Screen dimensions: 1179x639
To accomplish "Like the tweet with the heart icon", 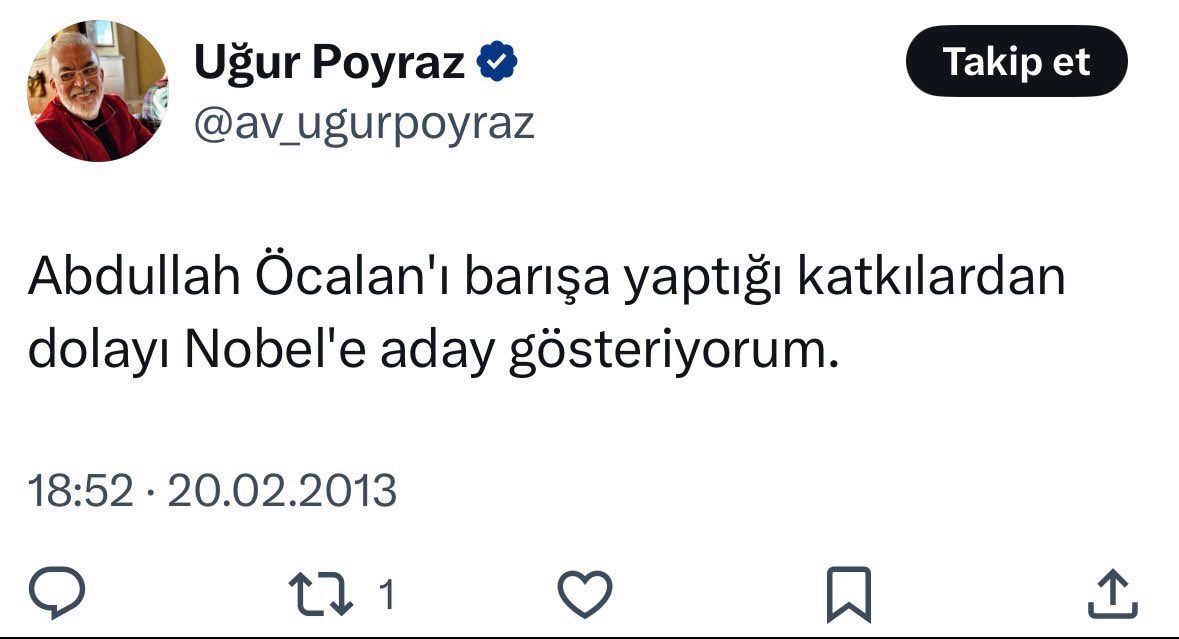I will pyautogui.click(x=585, y=594).
